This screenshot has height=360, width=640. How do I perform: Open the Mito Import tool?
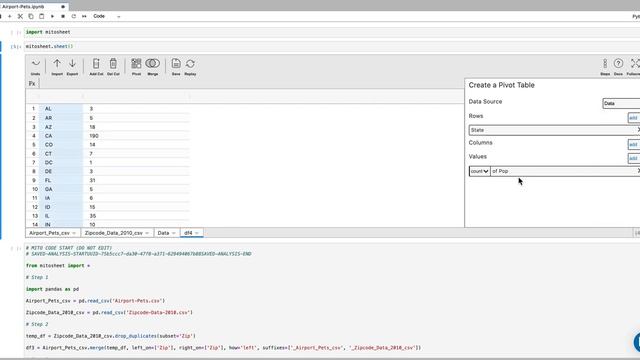coord(57,67)
